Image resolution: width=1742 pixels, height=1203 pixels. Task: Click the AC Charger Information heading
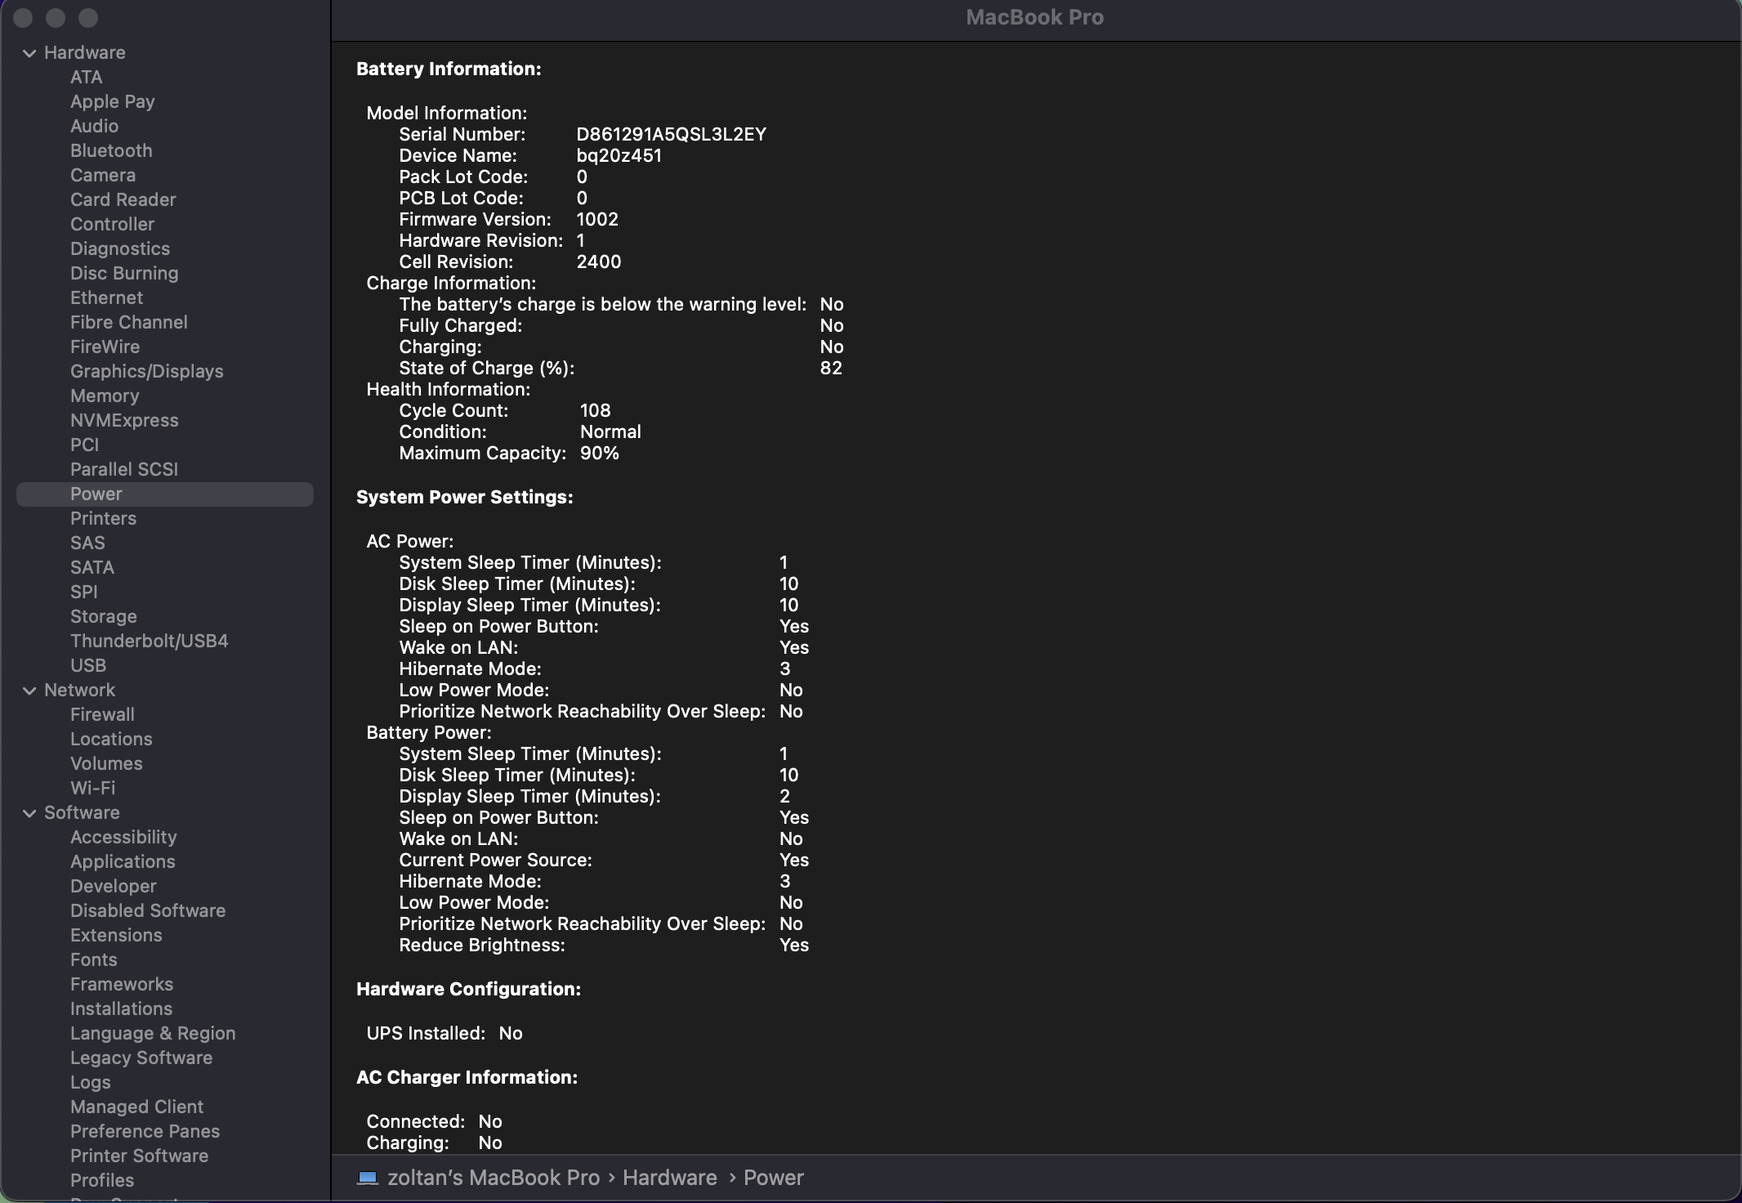coord(467,1077)
